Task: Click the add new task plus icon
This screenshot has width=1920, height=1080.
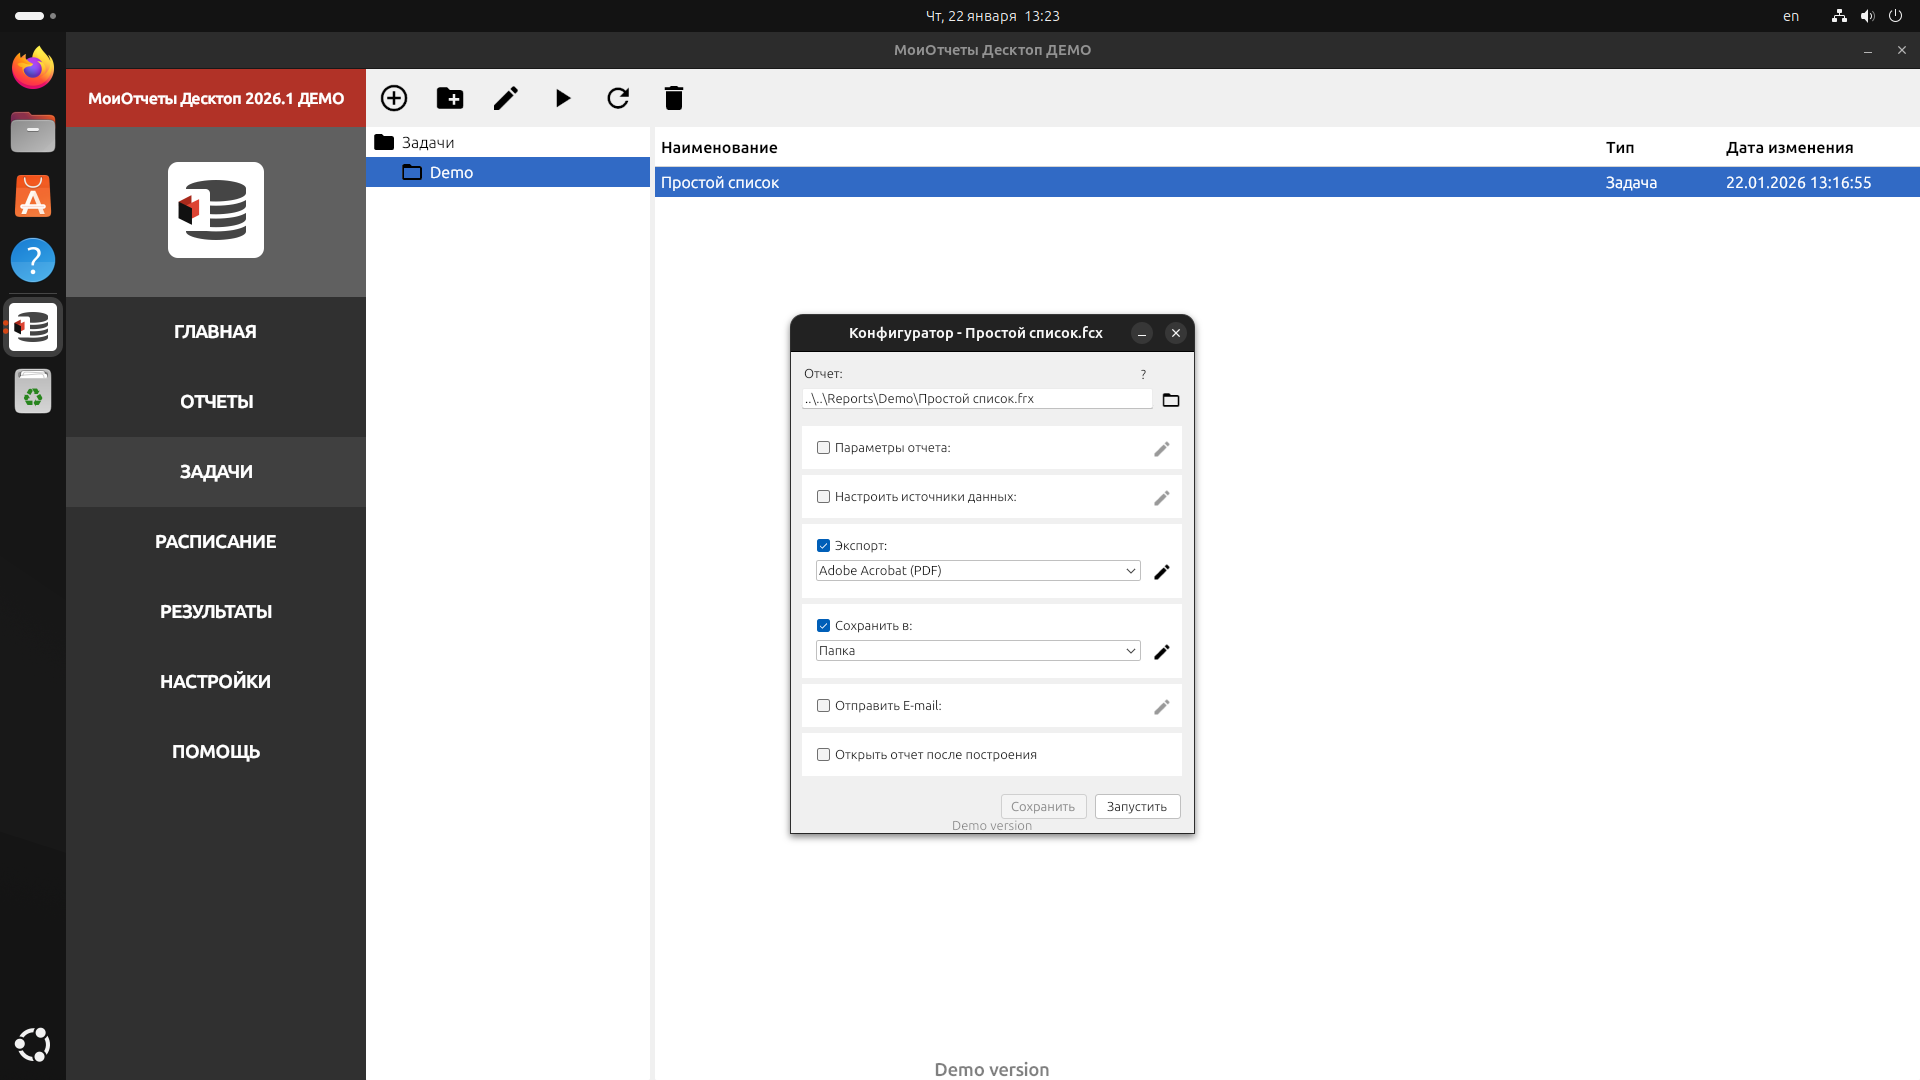Action: (x=394, y=98)
